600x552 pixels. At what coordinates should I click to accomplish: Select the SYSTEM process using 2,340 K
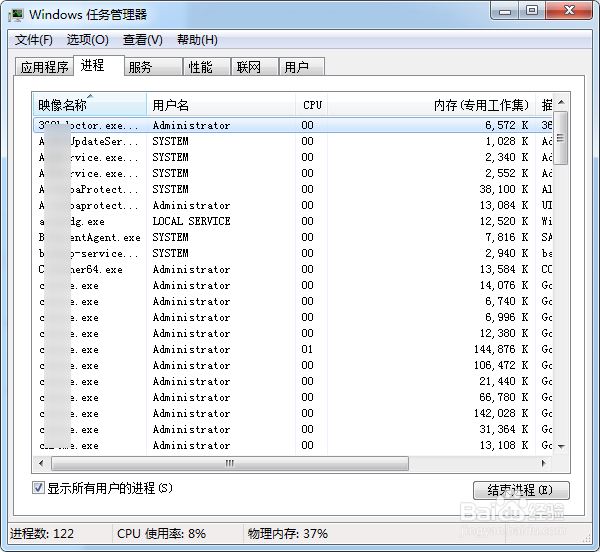pos(293,157)
